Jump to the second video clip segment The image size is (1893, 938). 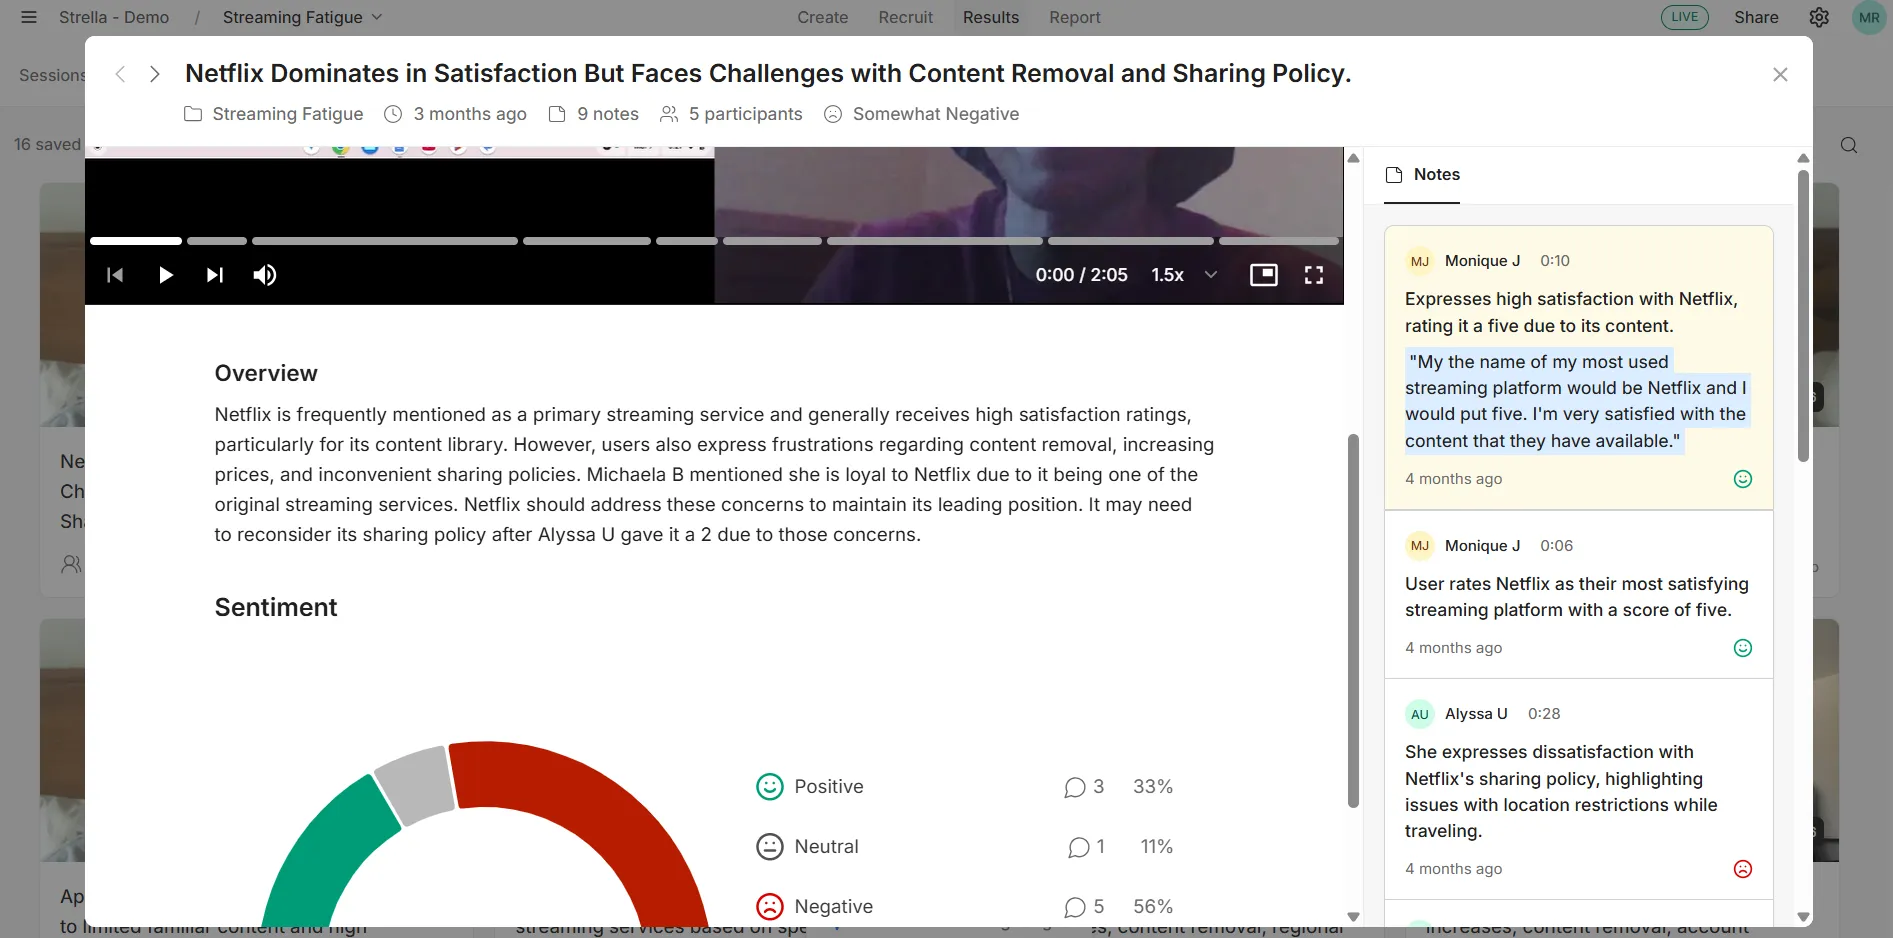pyautogui.click(x=217, y=241)
